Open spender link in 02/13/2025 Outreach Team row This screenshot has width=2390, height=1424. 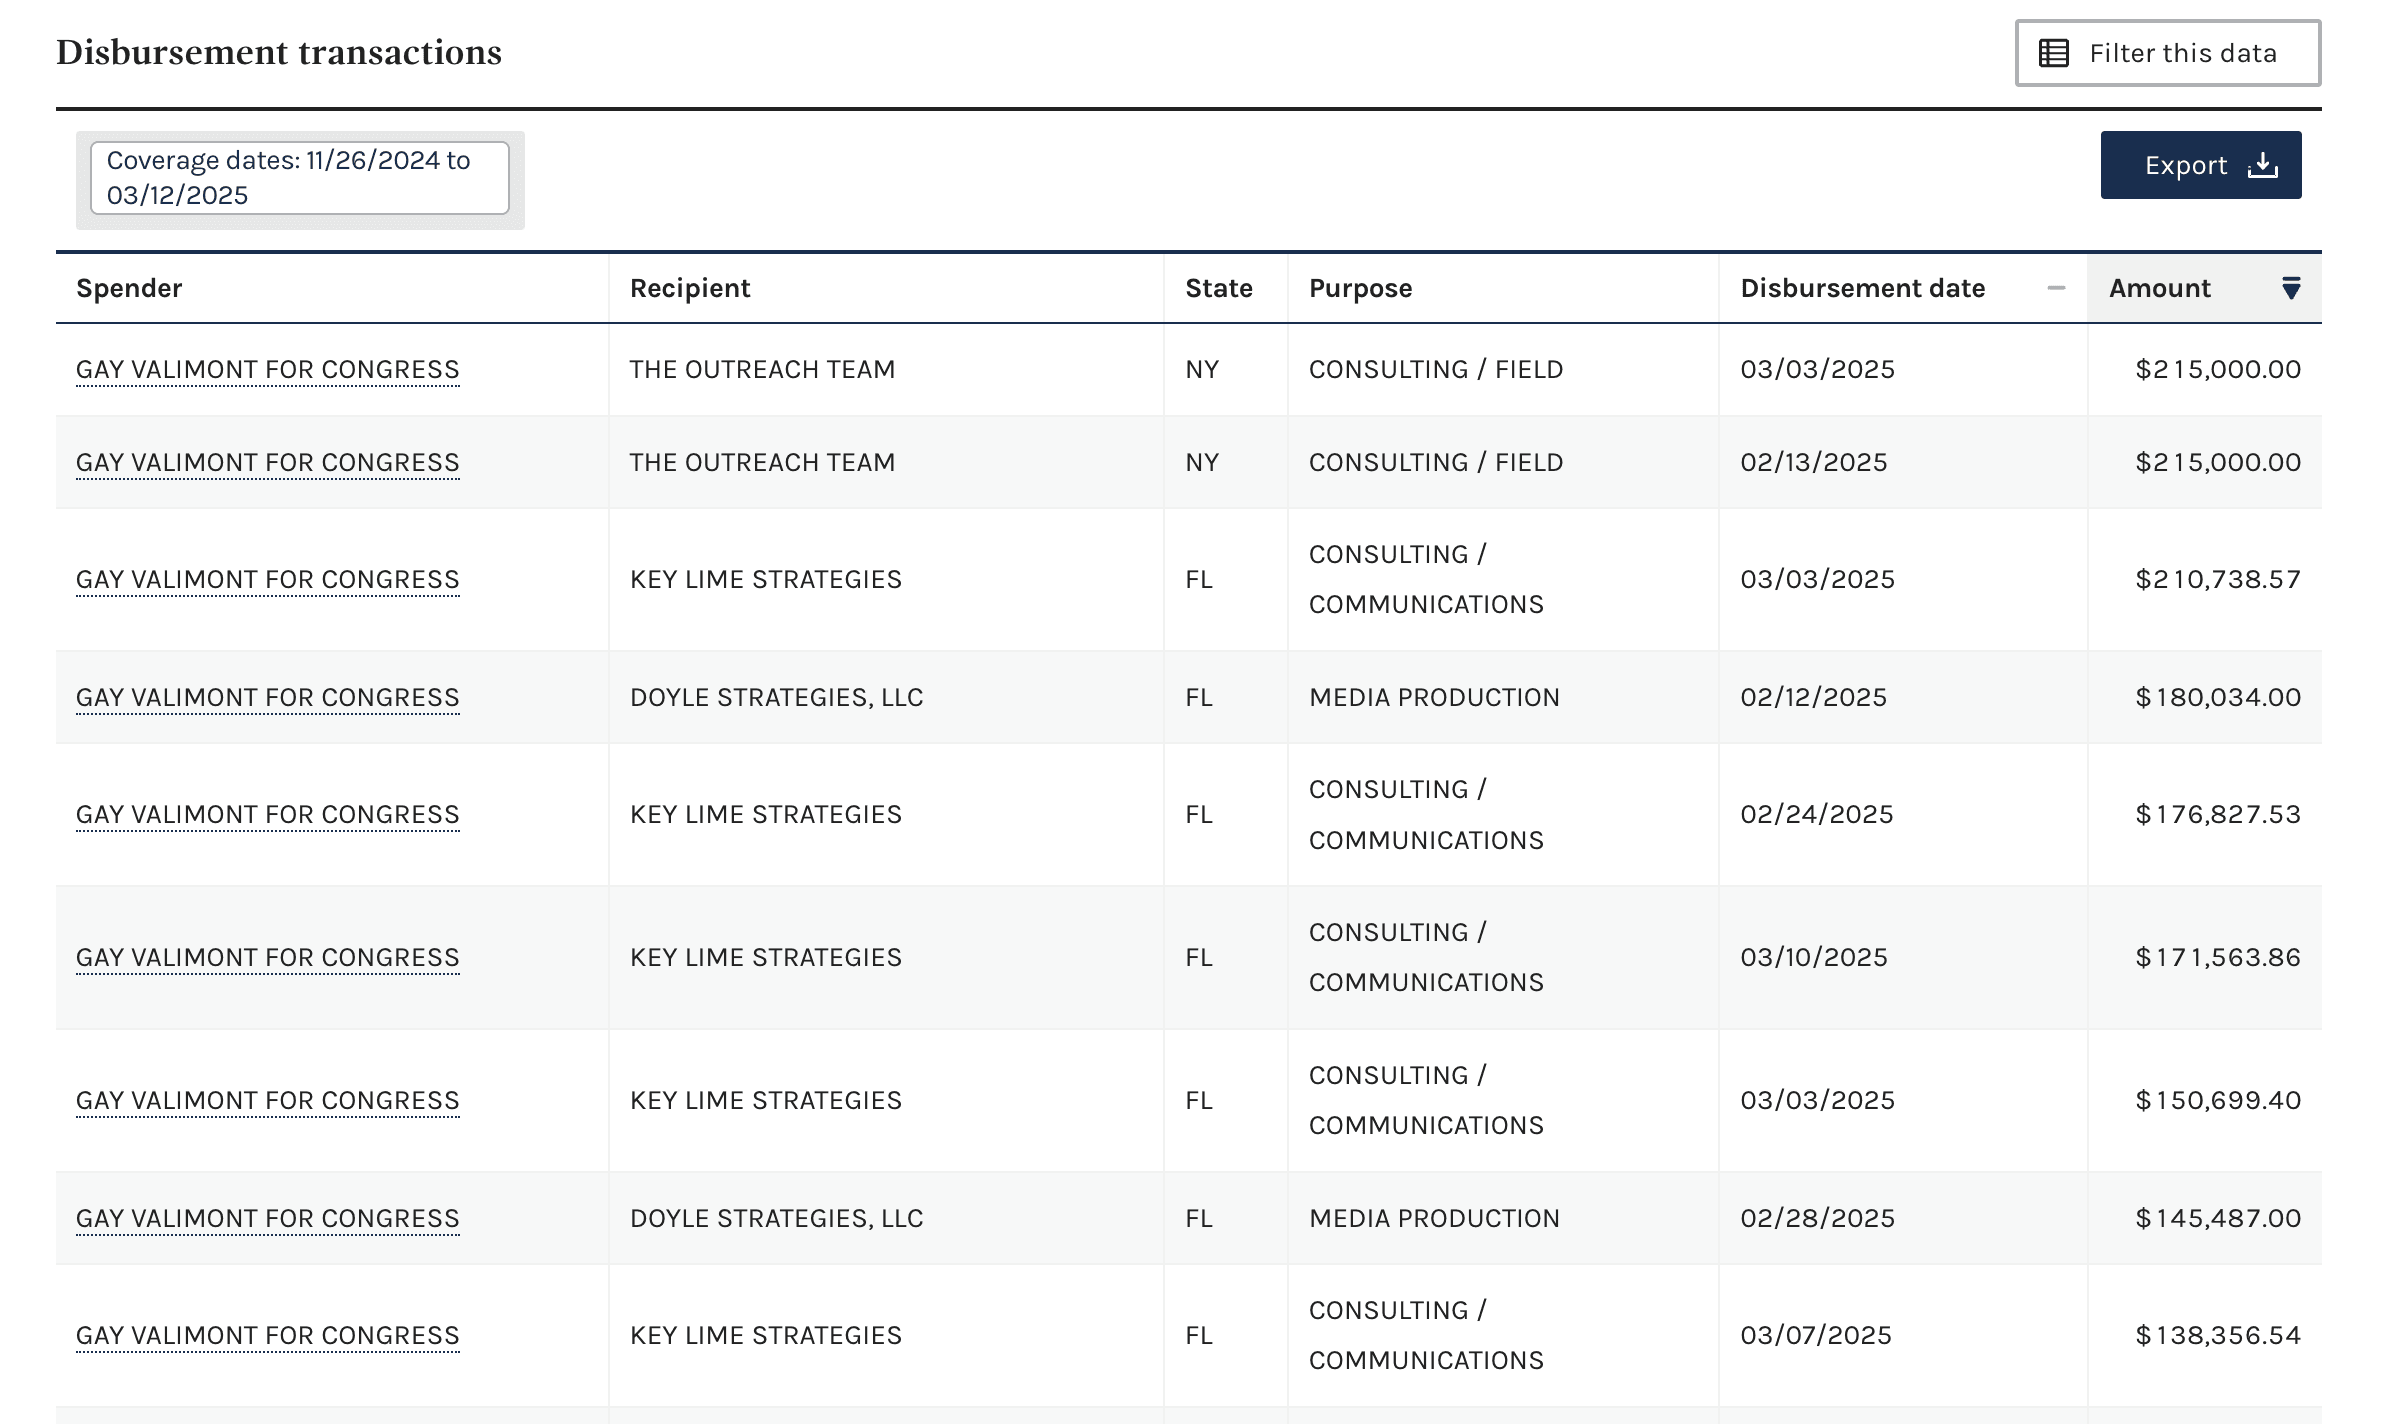(267, 463)
